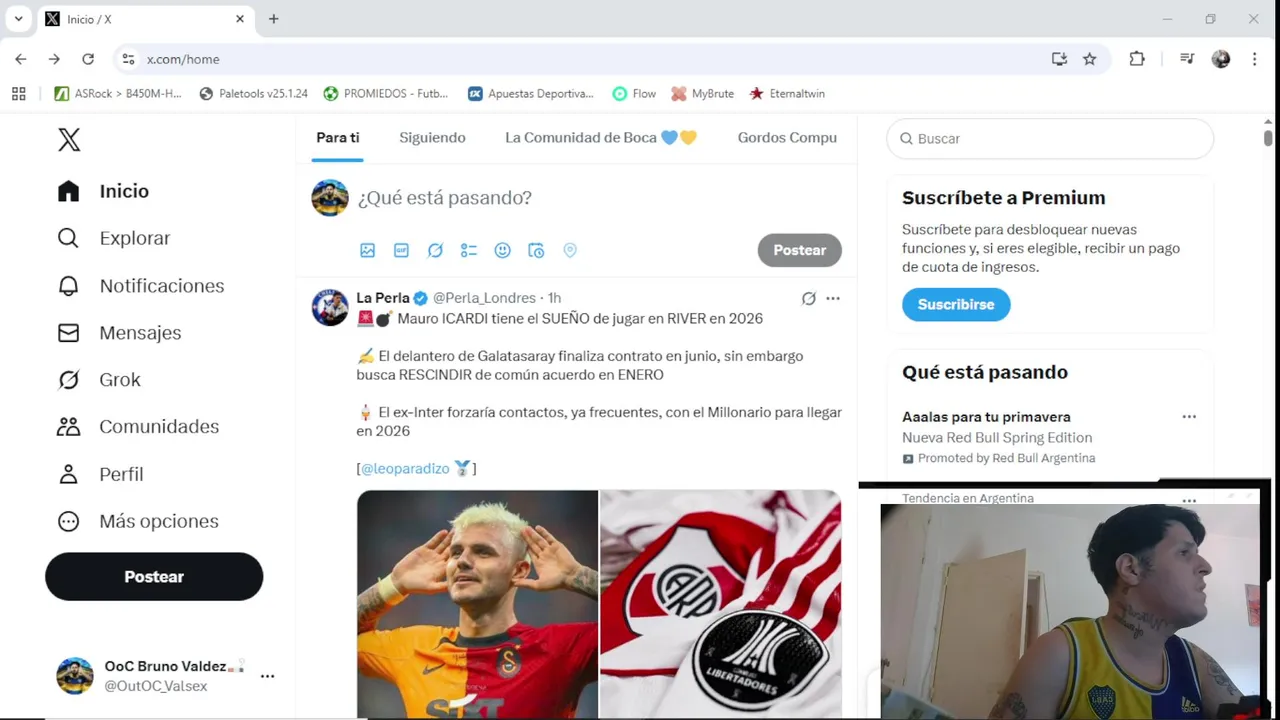This screenshot has height=720, width=1280.
Task: Open Chrome extensions puzzle icon
Action: click(x=1137, y=59)
